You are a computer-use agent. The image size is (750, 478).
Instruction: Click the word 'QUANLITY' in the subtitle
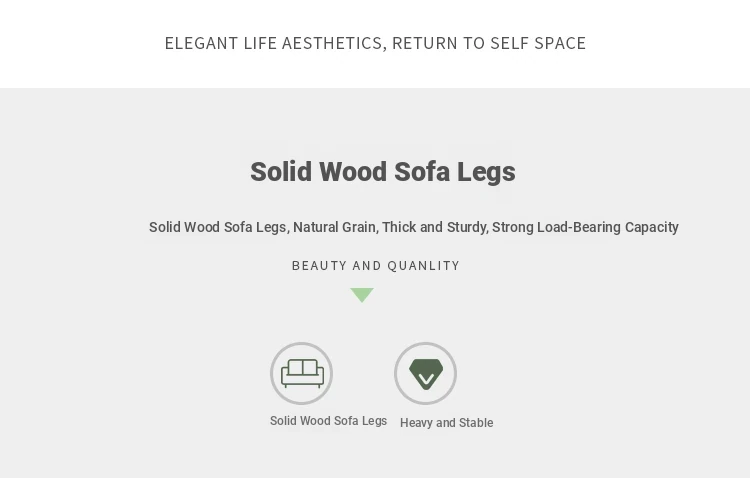tap(424, 266)
